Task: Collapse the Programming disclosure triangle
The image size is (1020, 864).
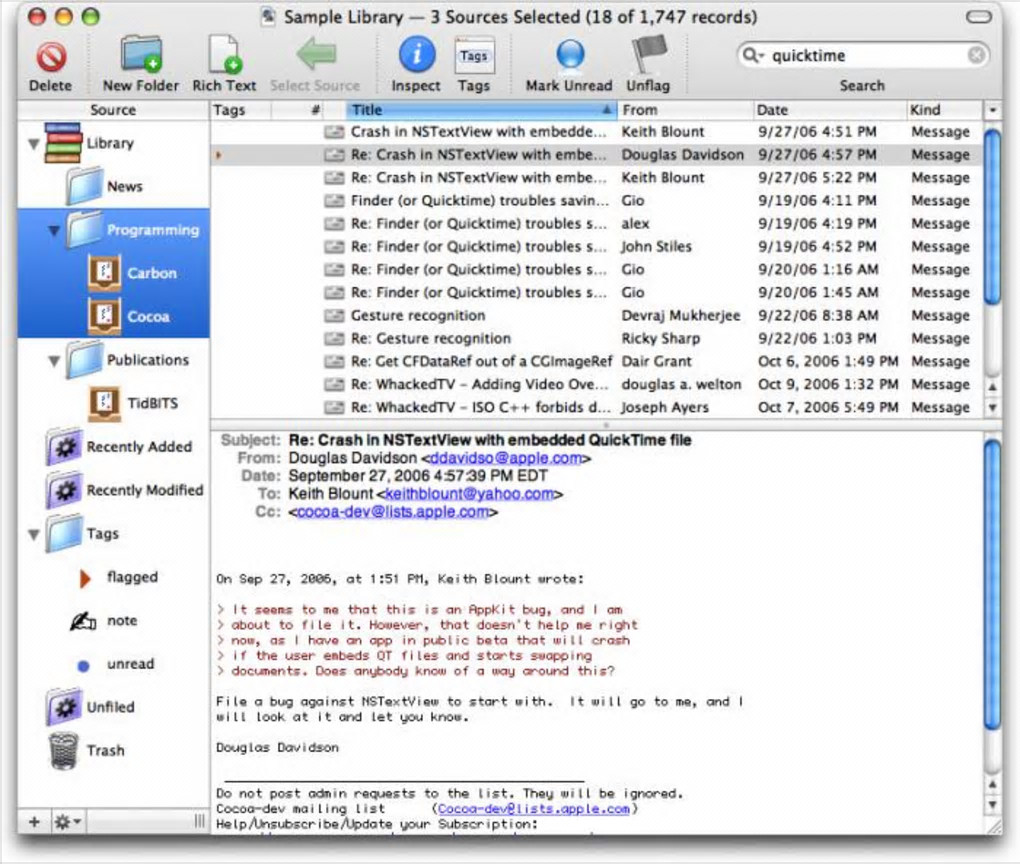Action: click(x=54, y=230)
